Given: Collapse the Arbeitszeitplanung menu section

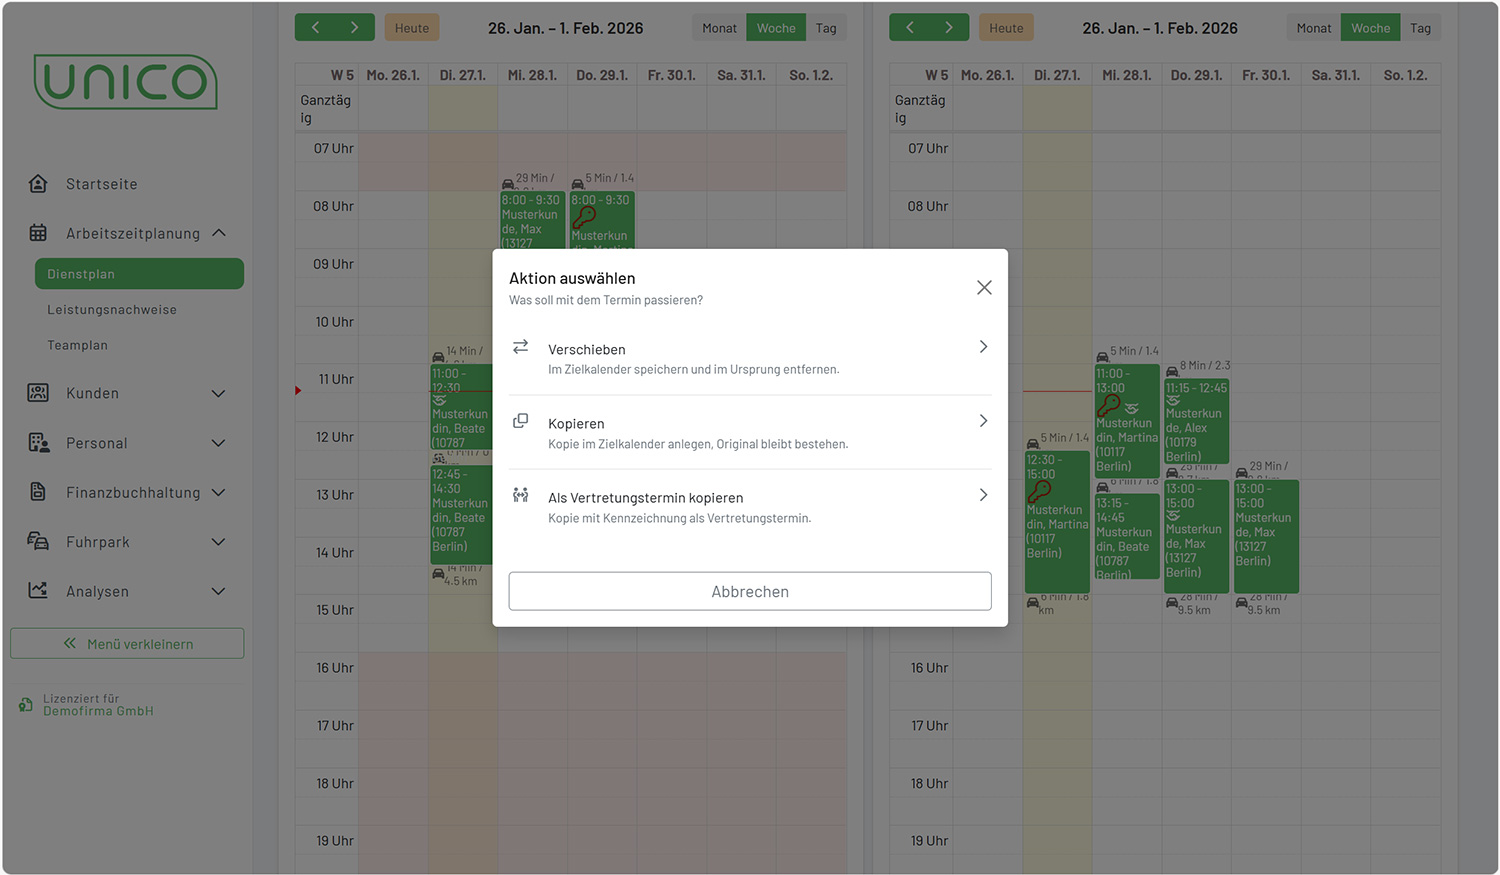Looking at the screenshot, I should 219,233.
